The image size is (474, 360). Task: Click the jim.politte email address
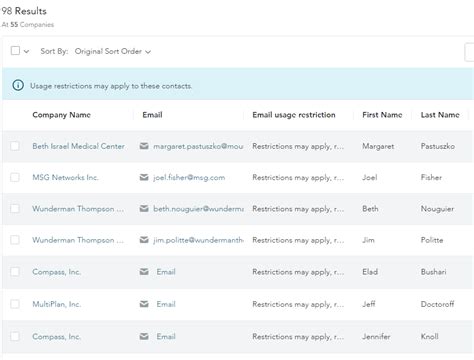tap(198, 240)
